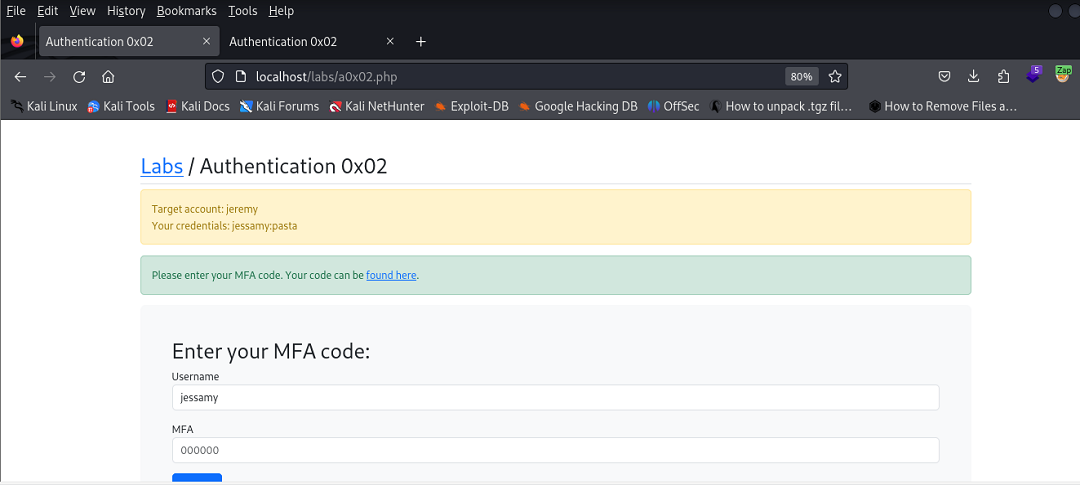1080x485 pixels.
Task: Open Kali NetHunter bookmark
Action: coord(376,106)
